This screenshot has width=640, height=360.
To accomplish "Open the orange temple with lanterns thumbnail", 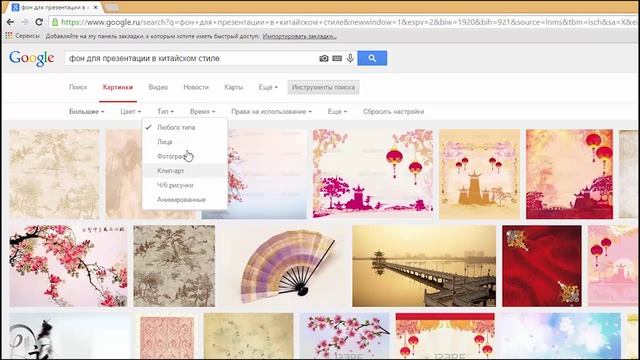I will coord(480,174).
